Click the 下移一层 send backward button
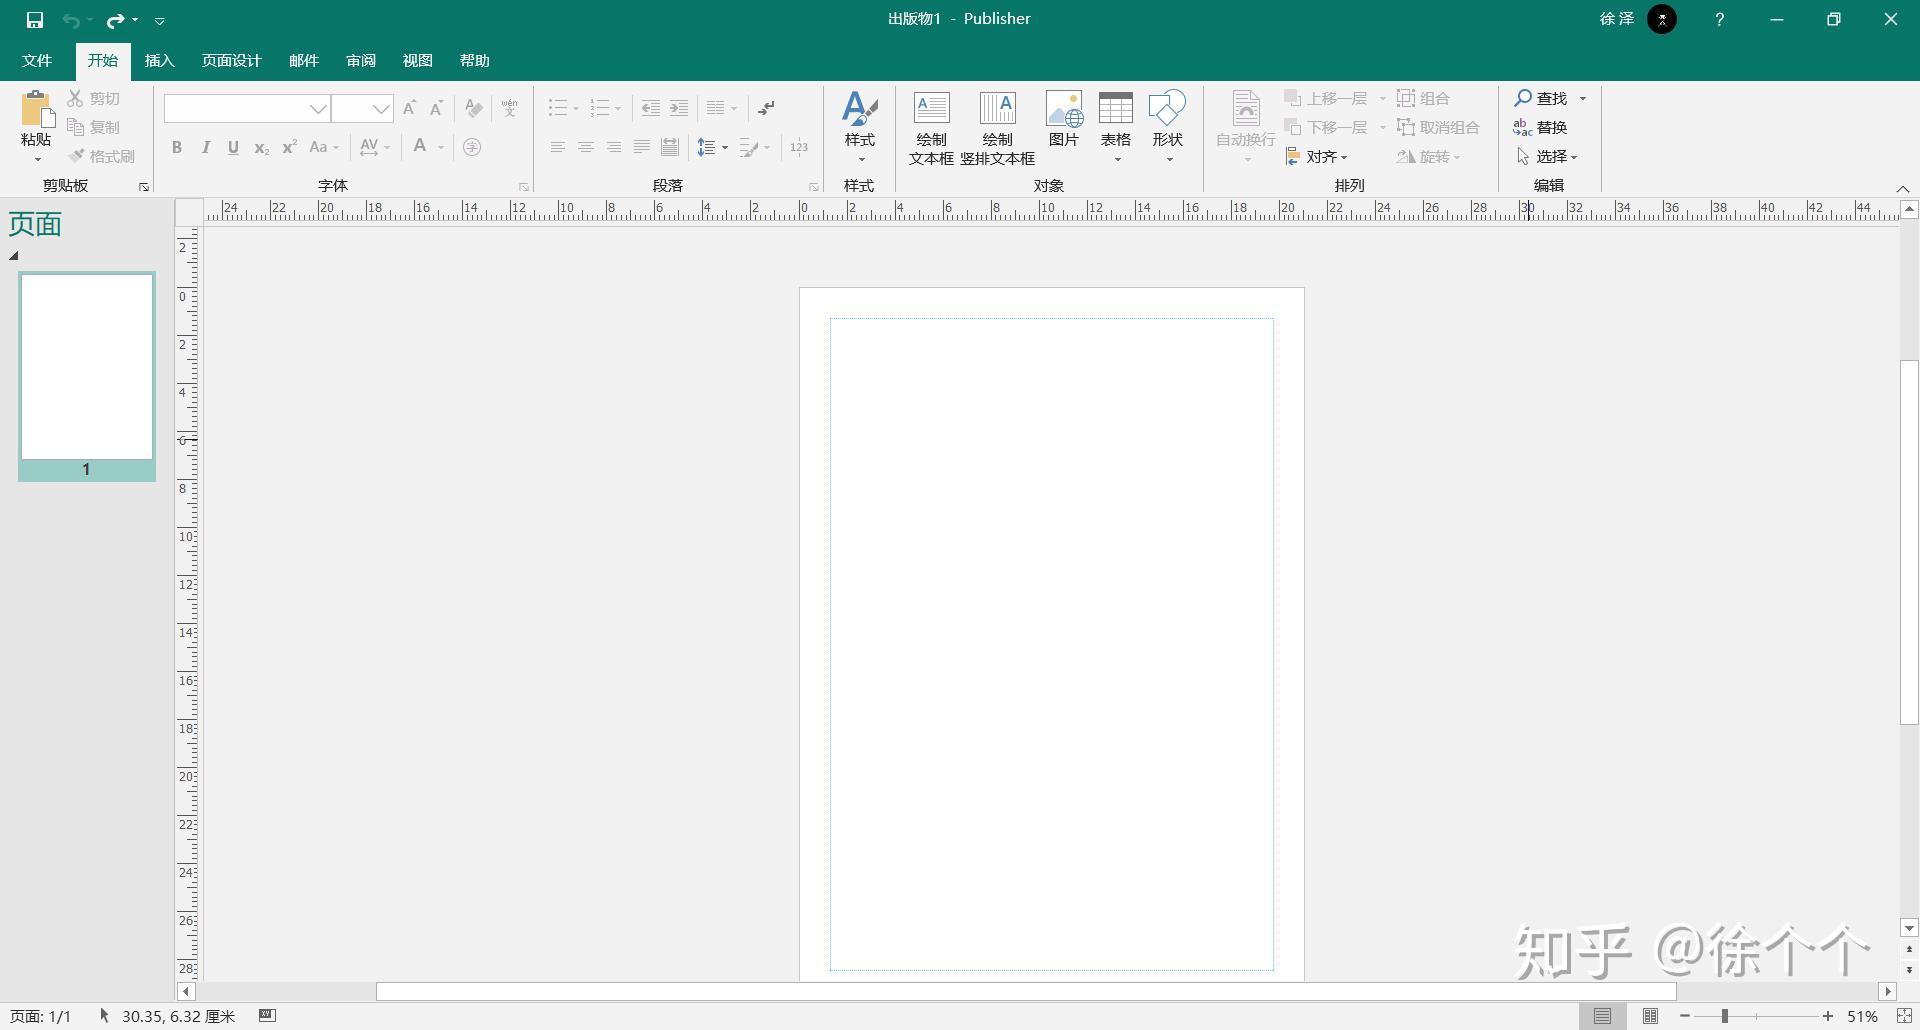The image size is (1920, 1030). point(1326,127)
